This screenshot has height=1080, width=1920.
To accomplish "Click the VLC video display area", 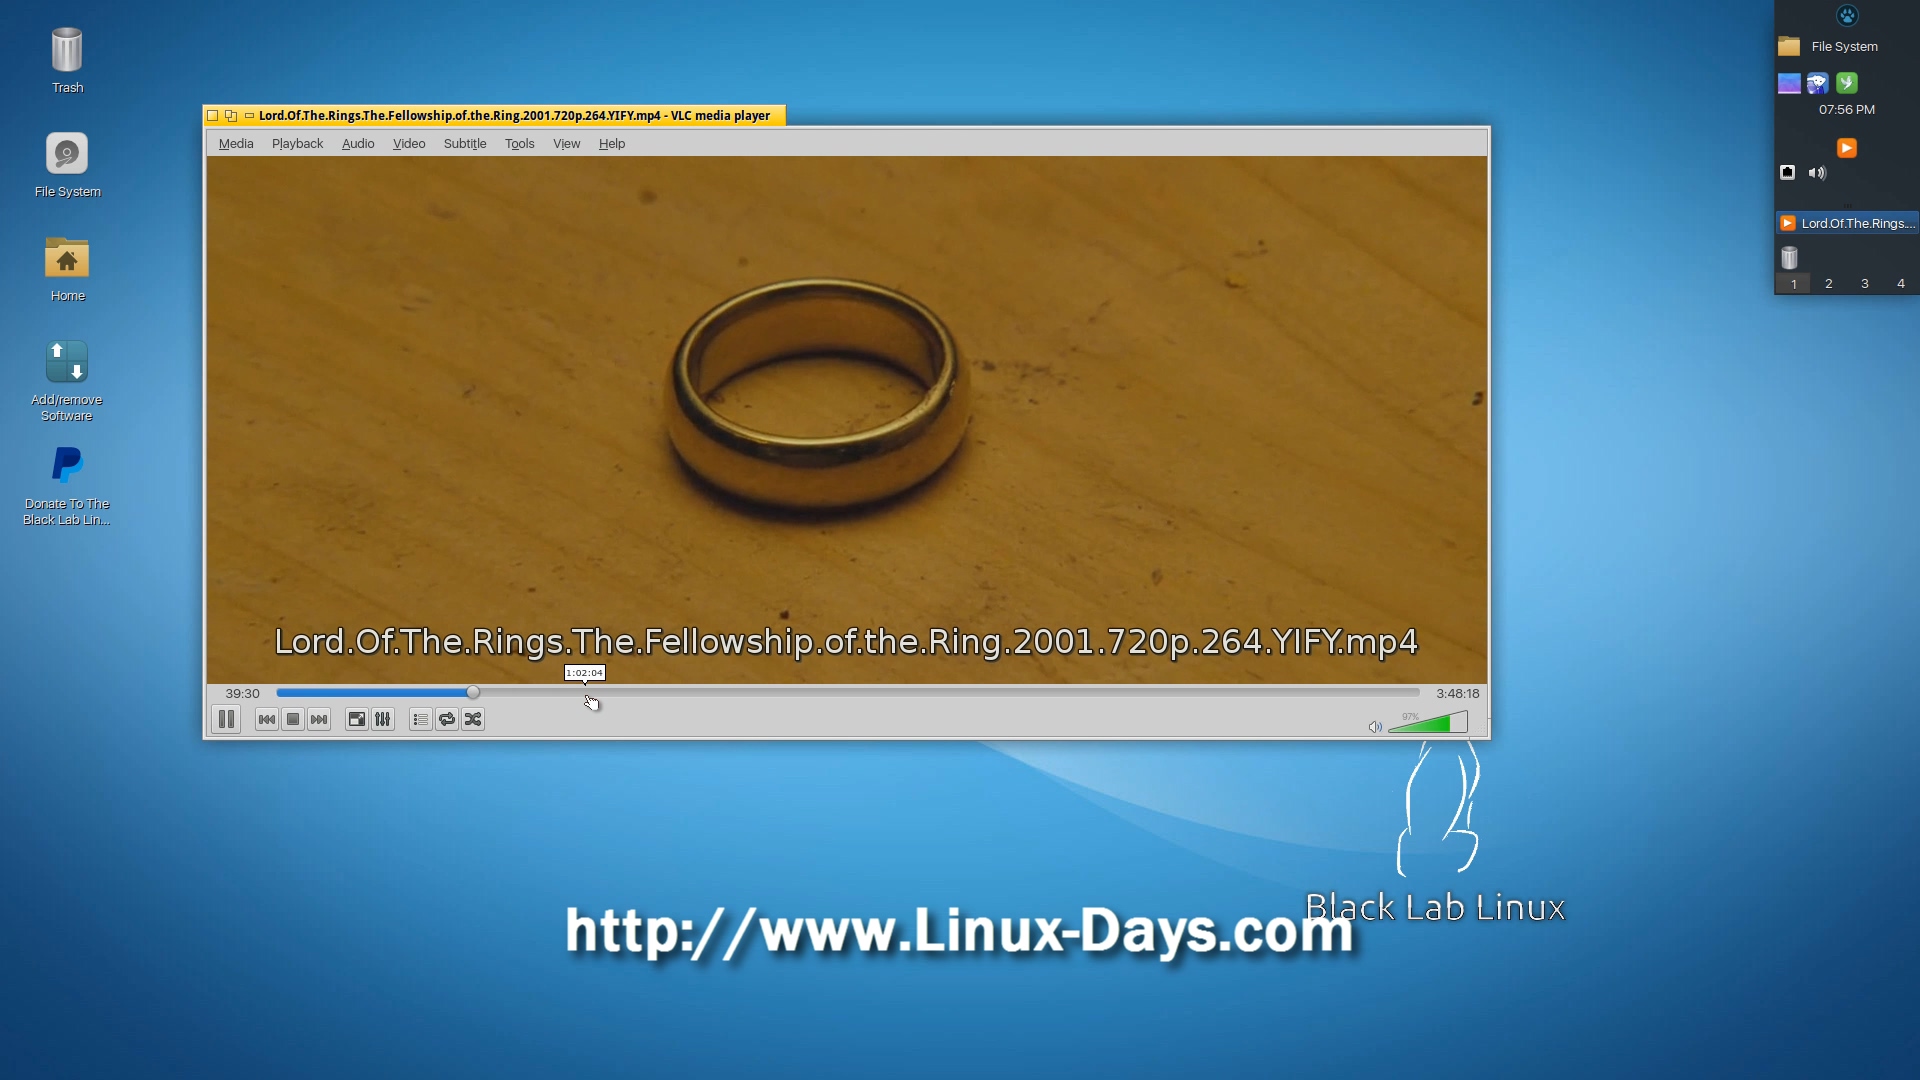I will coord(847,419).
